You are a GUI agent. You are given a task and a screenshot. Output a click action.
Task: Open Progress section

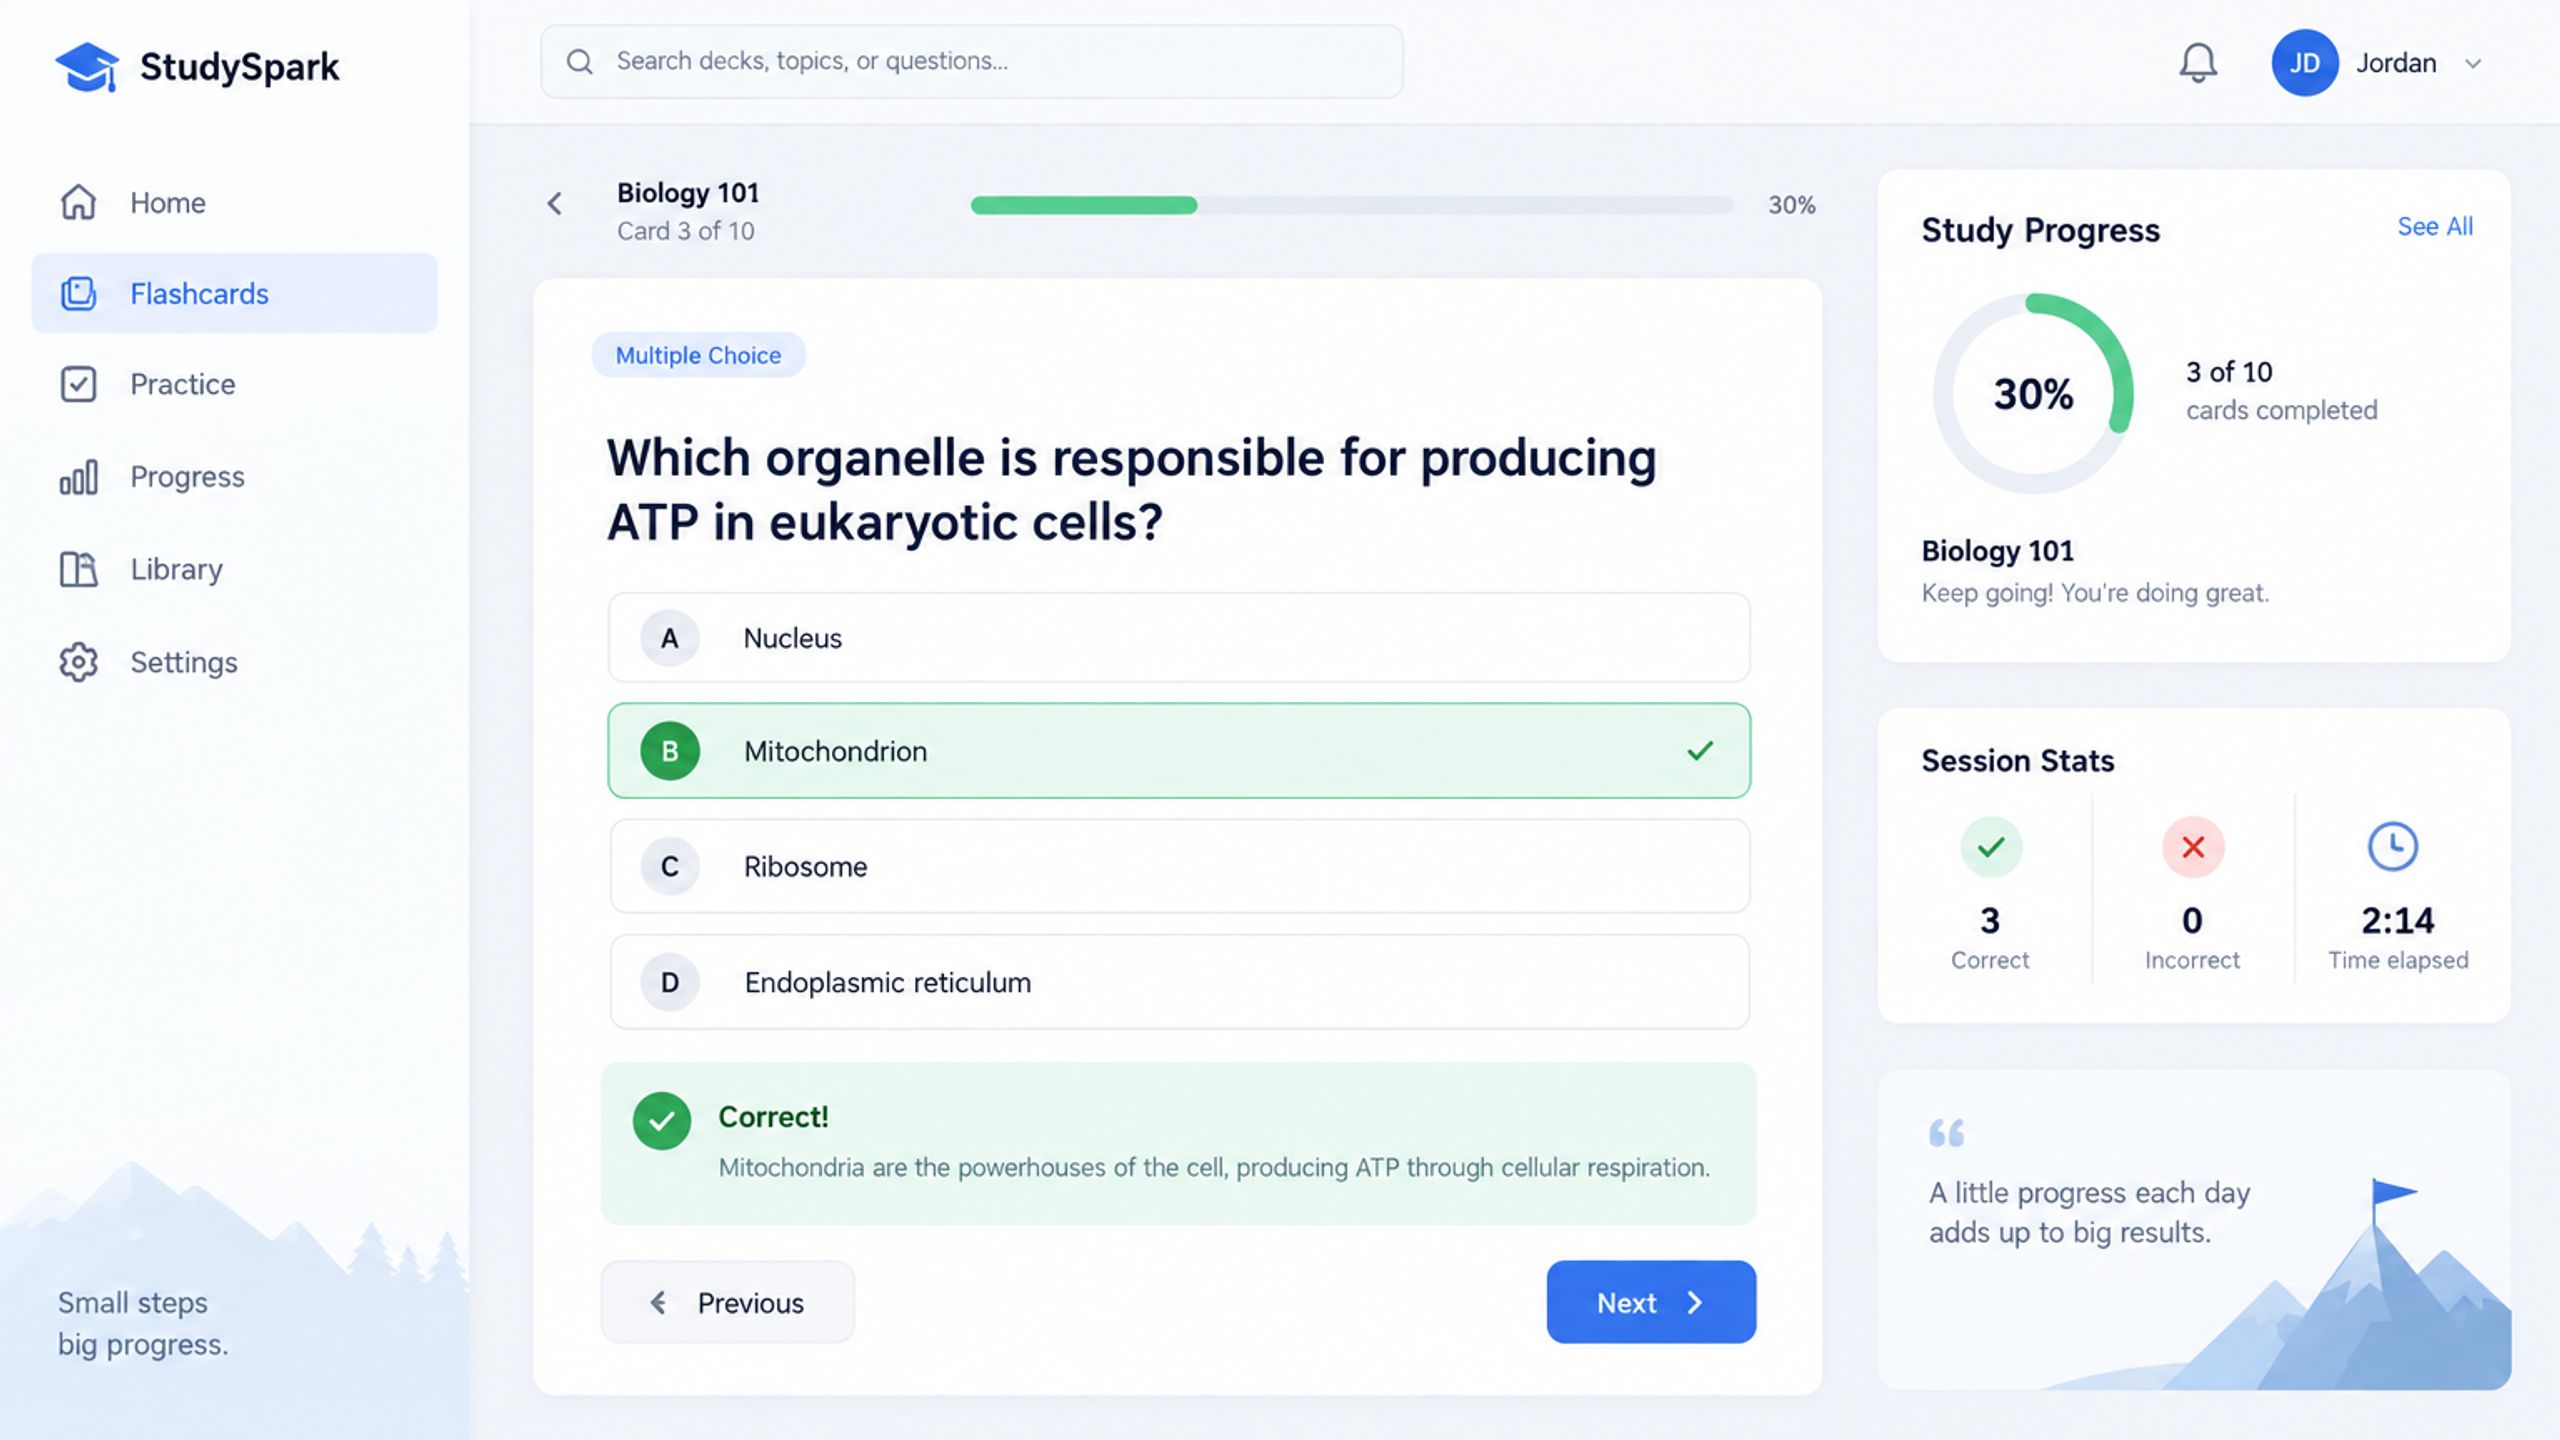click(x=234, y=477)
